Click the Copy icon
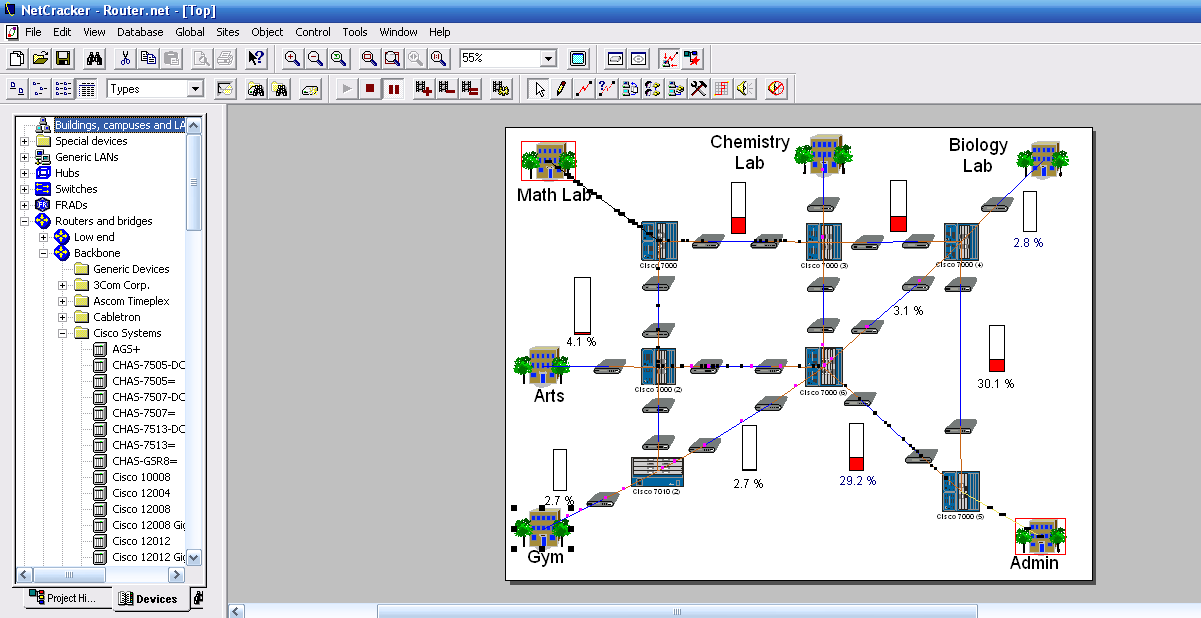 coord(149,59)
